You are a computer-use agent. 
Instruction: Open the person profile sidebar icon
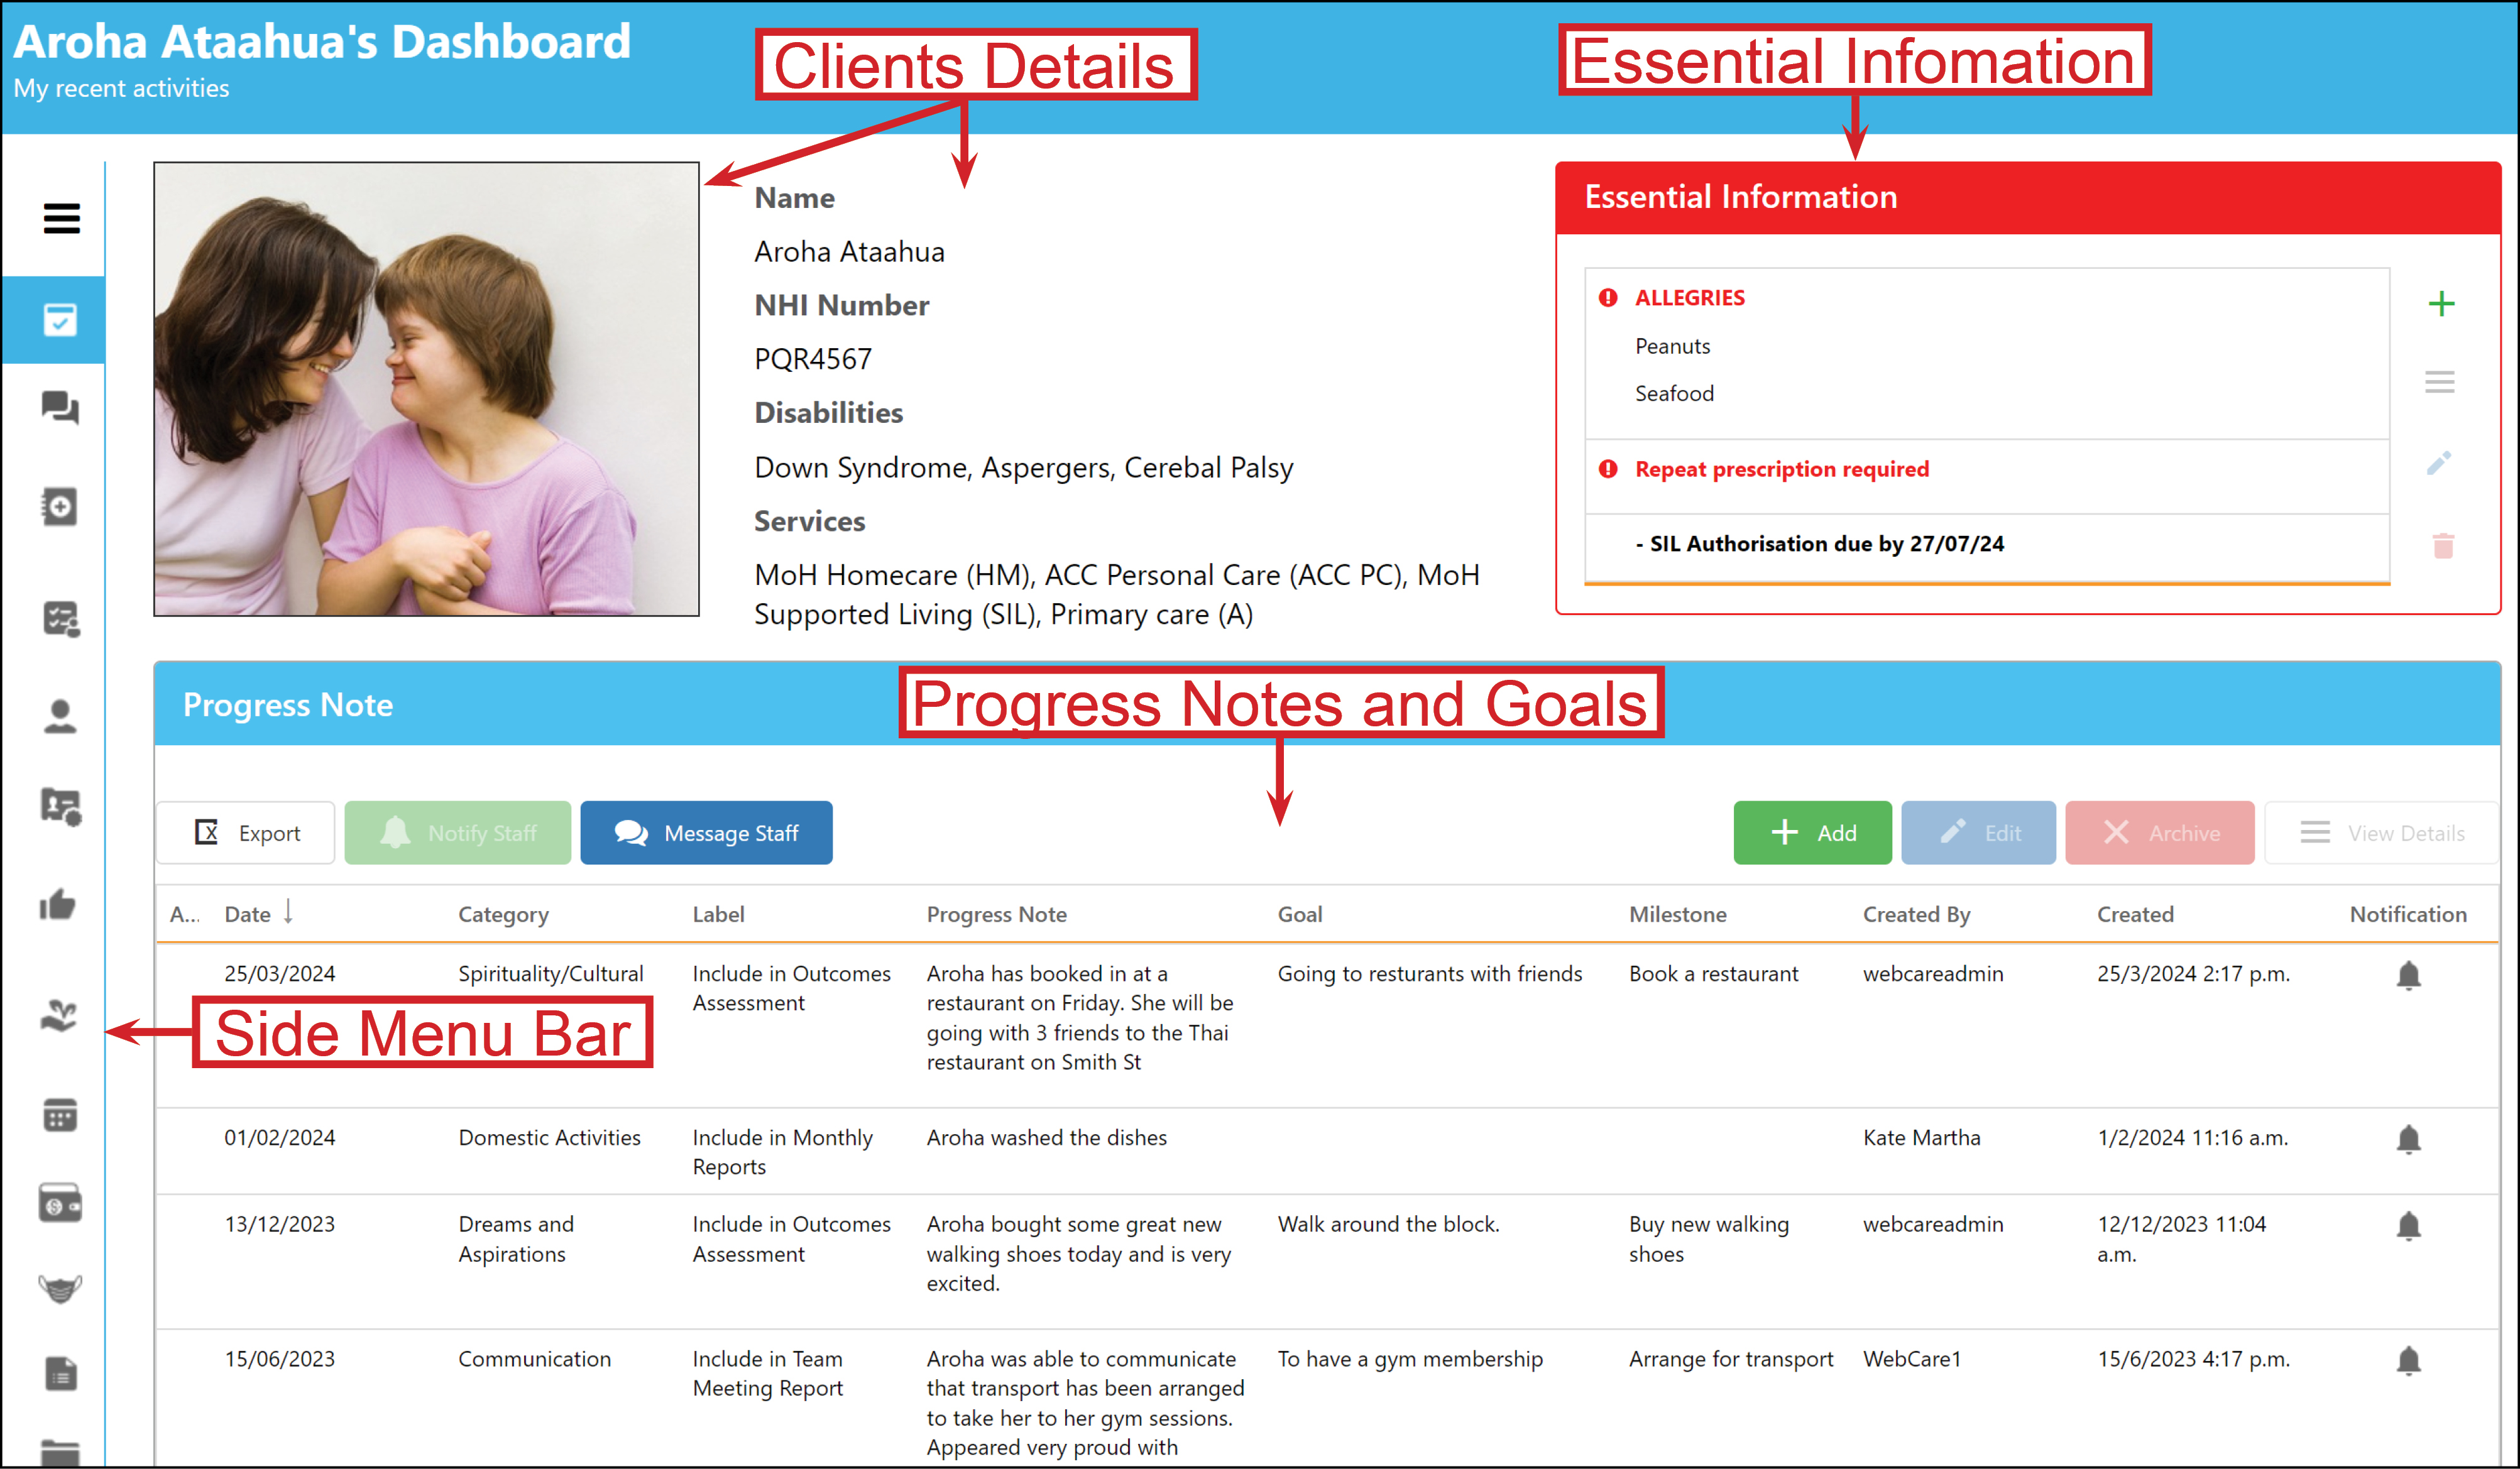coord(60,716)
